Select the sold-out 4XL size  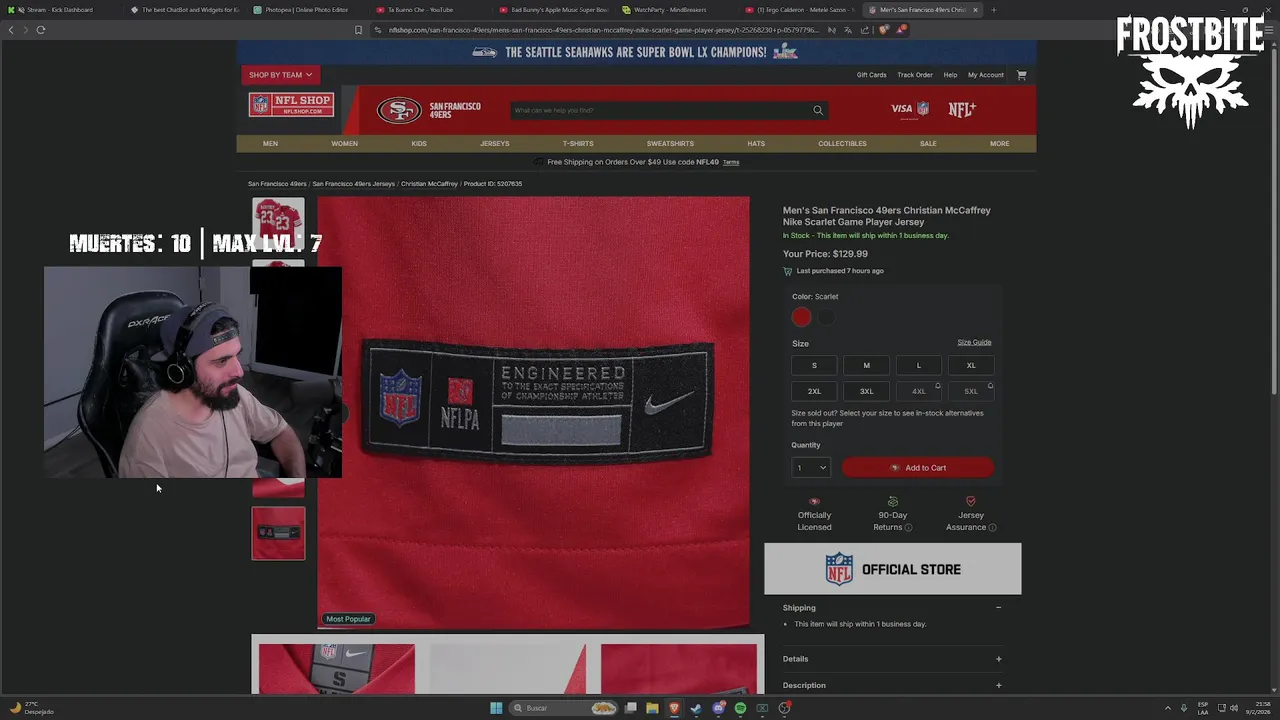pyautogui.click(x=919, y=391)
